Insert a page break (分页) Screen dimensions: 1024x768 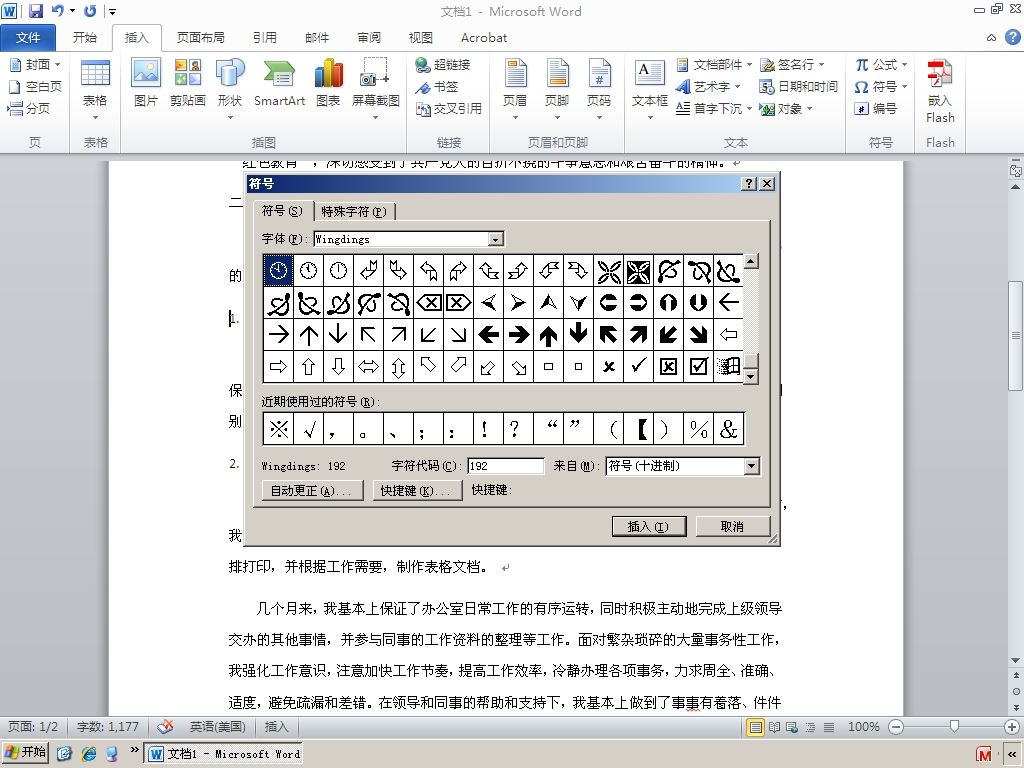click(x=29, y=108)
